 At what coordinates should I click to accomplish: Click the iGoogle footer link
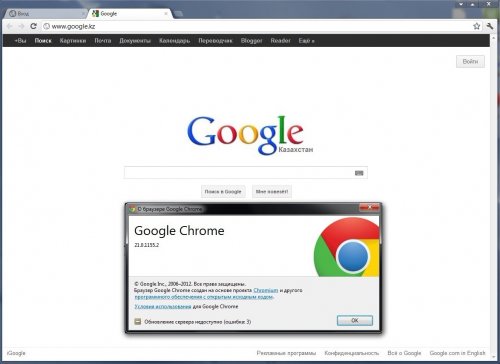pyautogui.click(x=16, y=353)
